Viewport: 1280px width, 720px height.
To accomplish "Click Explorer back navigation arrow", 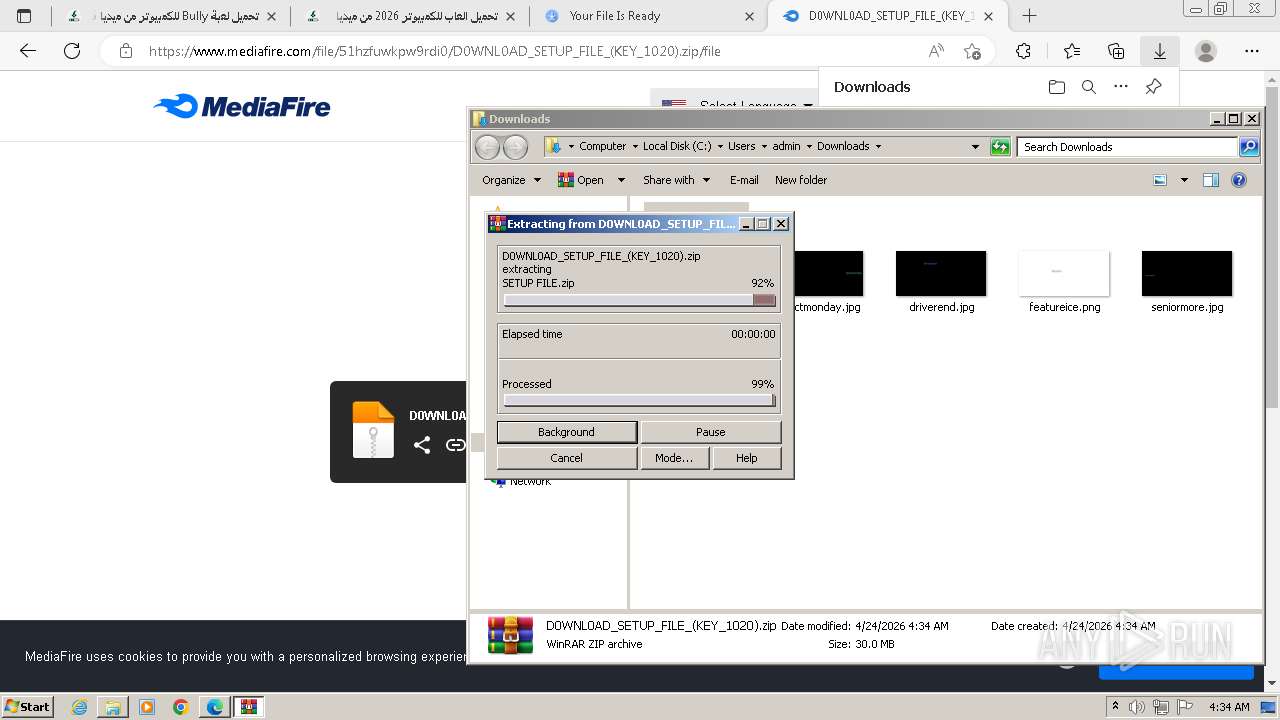I will (487, 147).
